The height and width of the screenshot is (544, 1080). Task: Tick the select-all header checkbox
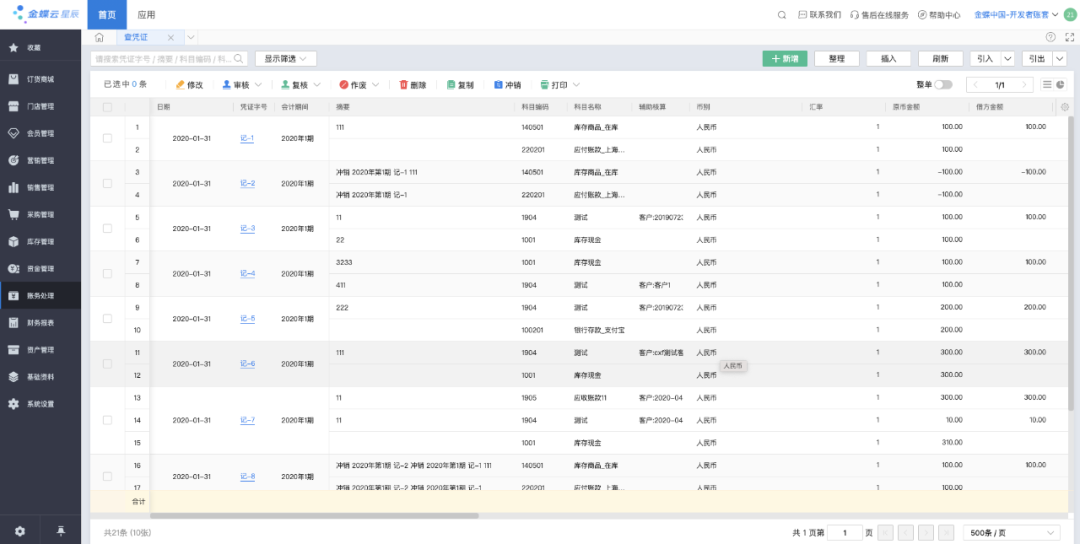[x=107, y=107]
